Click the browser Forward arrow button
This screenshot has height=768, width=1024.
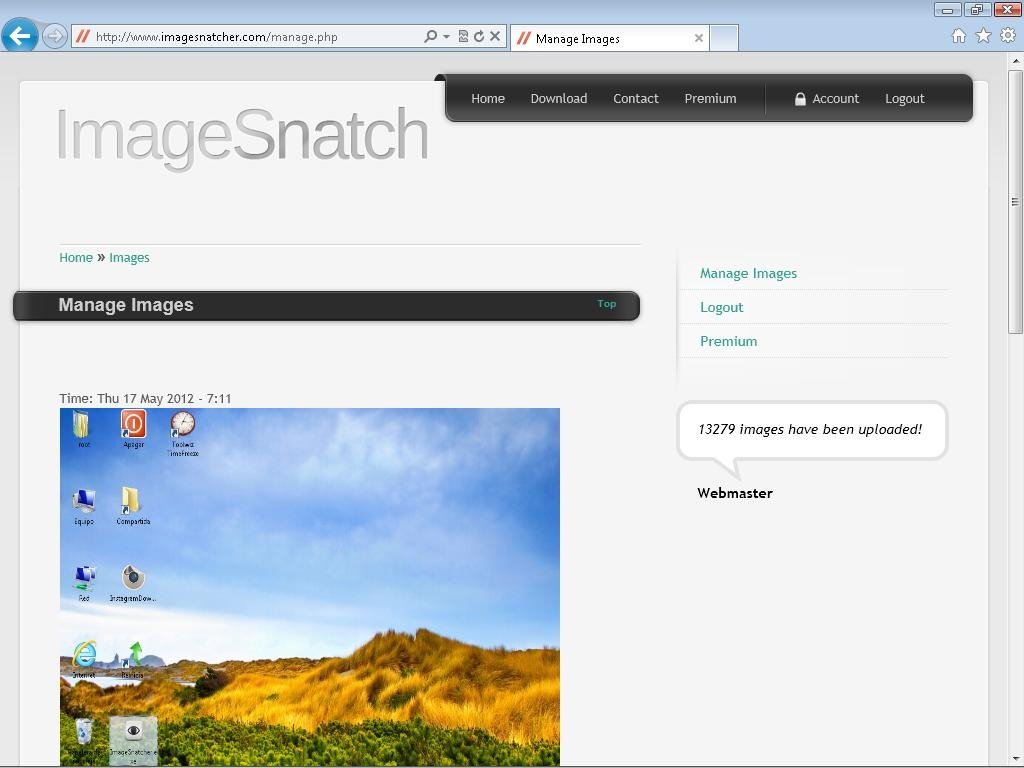coord(55,36)
